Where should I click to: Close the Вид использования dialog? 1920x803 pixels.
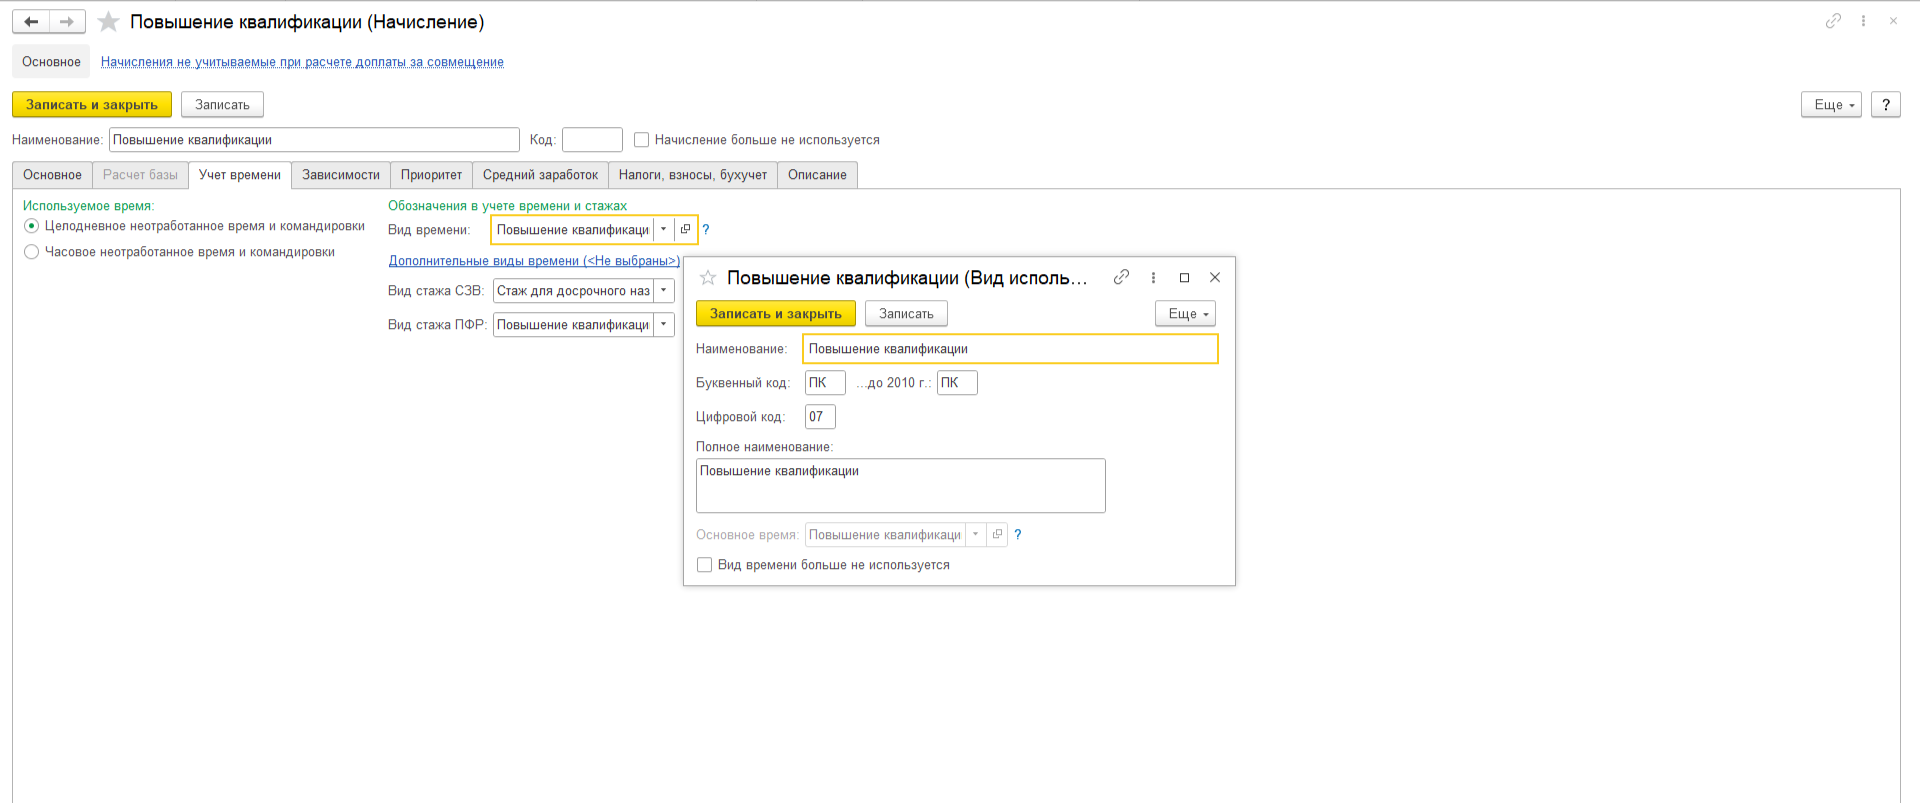(x=1215, y=277)
